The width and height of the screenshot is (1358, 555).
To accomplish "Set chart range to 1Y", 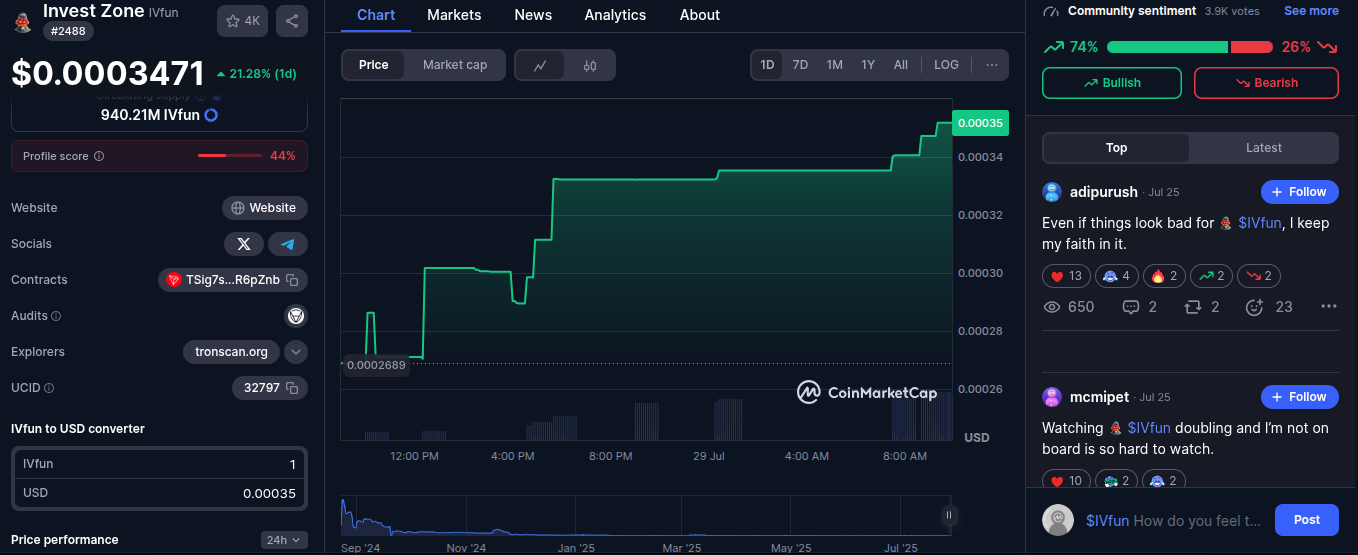I will click(868, 65).
